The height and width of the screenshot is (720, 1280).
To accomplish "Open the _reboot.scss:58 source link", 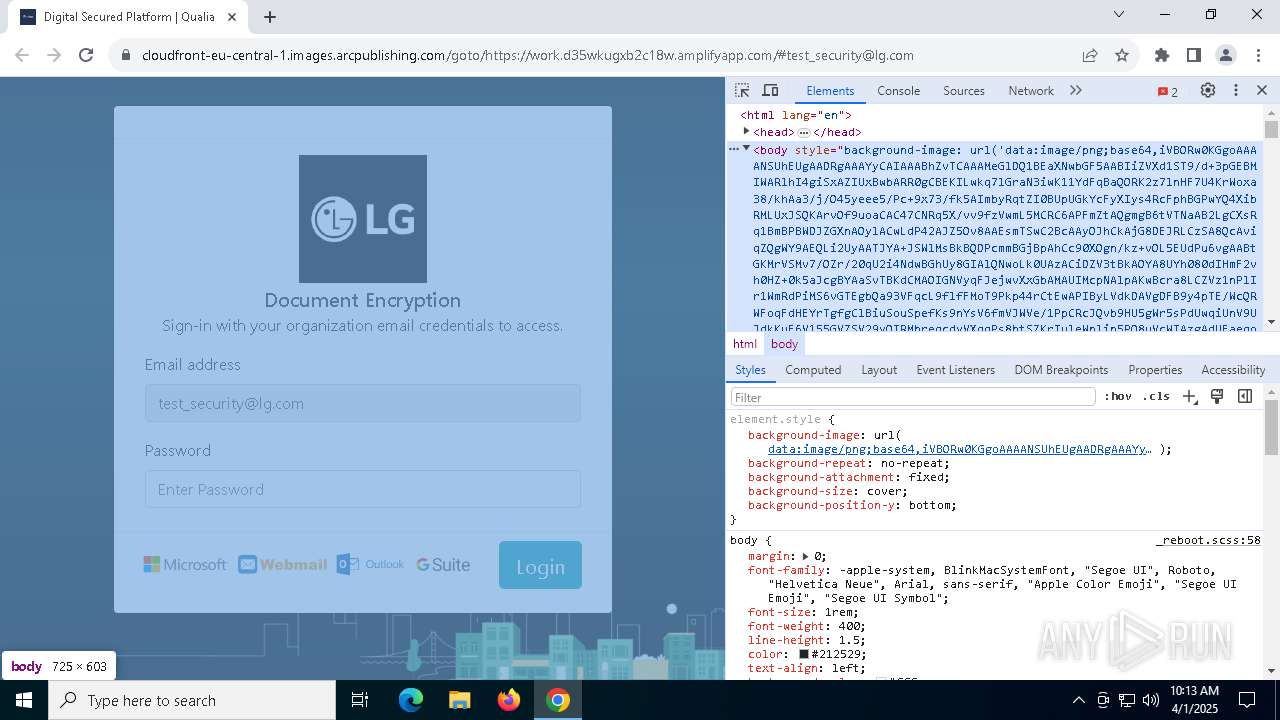I will 1208,540.
